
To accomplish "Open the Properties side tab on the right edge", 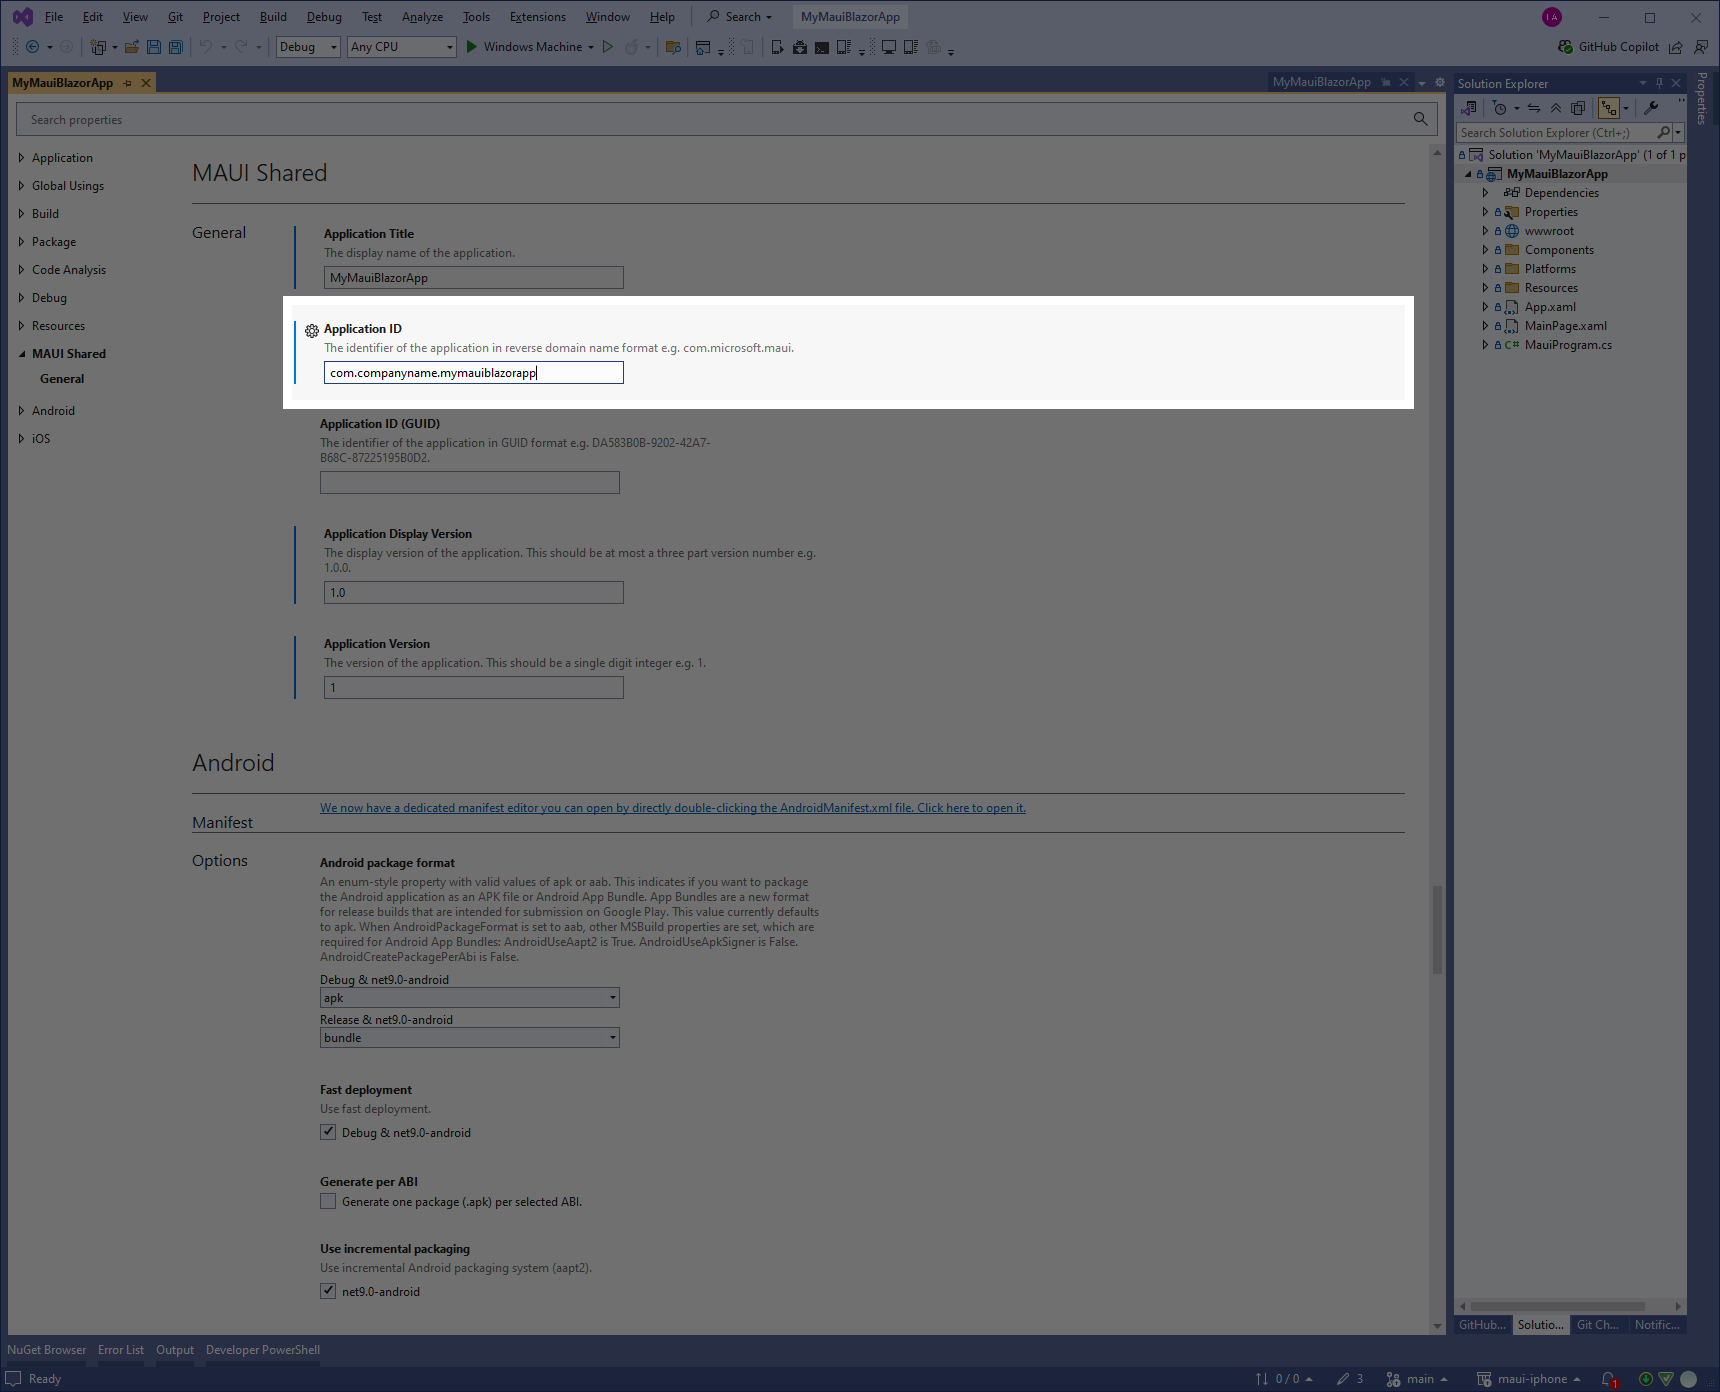I will tap(1702, 98).
